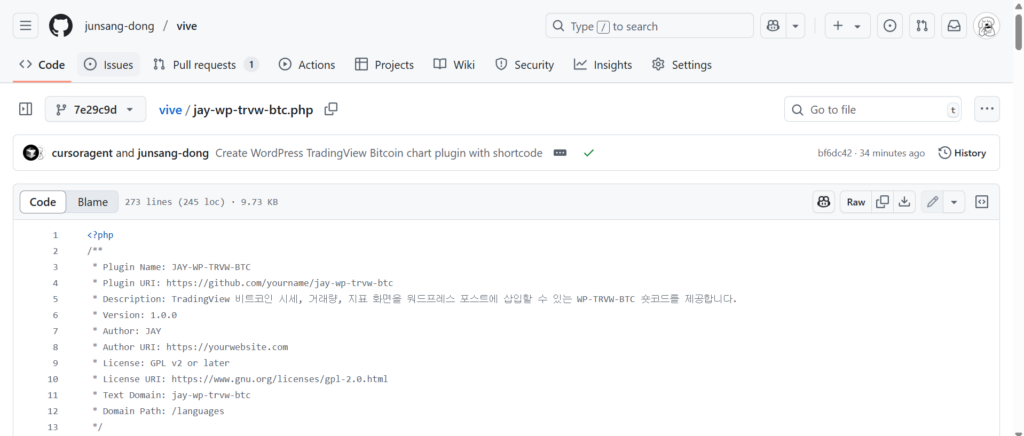The width and height of the screenshot is (1024, 436).
Task: Copy the file path jay-wp-trvw-btc.php
Action: tap(331, 109)
